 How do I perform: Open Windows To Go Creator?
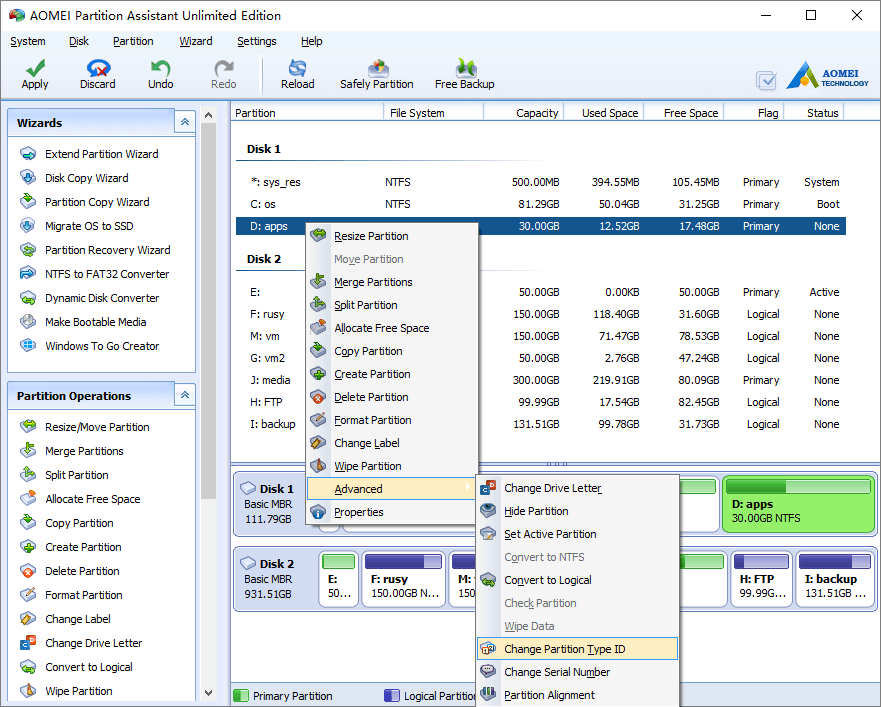(x=102, y=346)
